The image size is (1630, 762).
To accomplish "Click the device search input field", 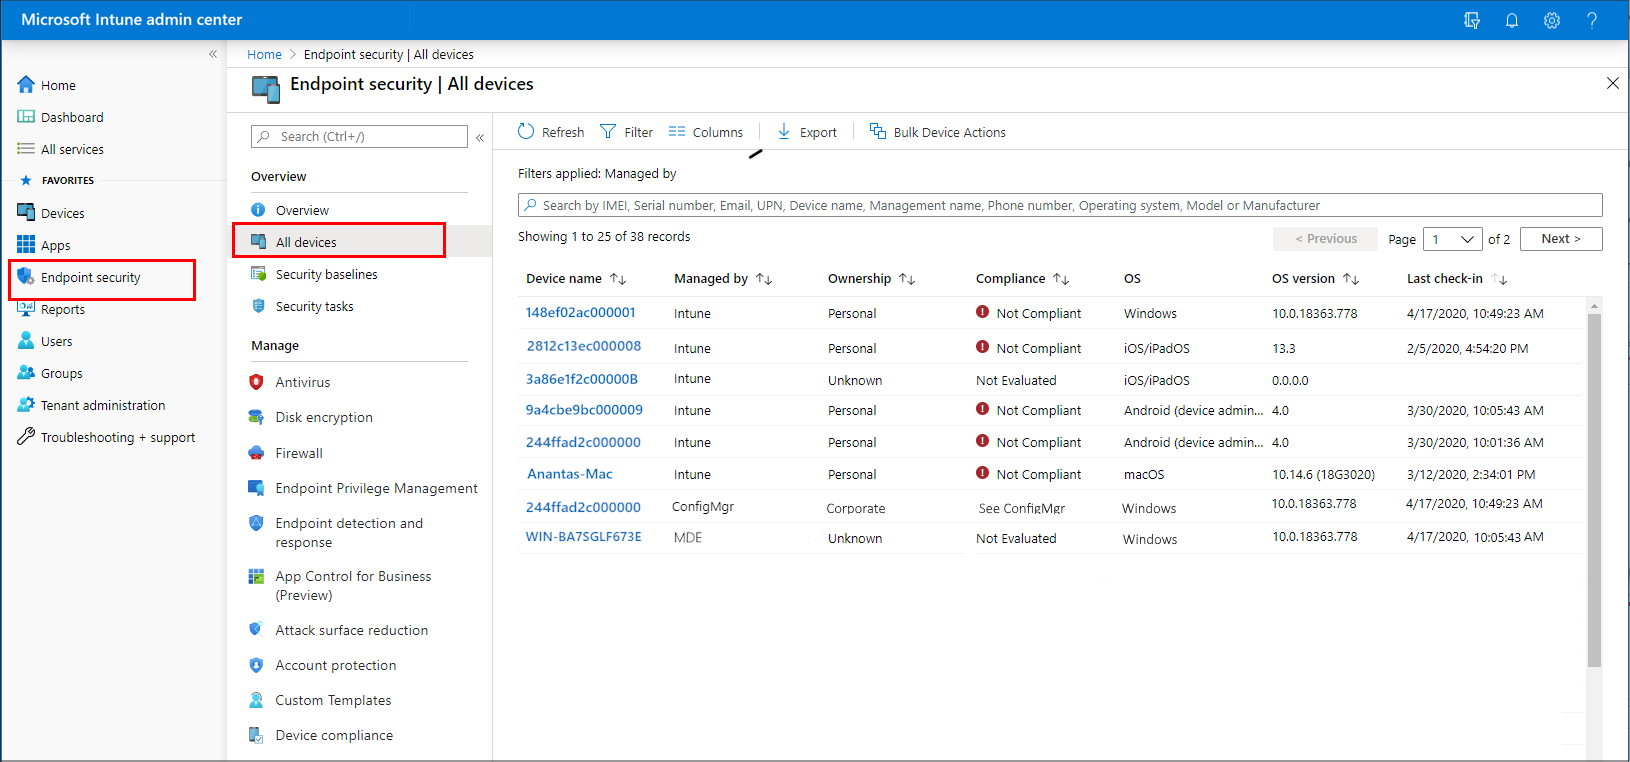I will (1060, 205).
